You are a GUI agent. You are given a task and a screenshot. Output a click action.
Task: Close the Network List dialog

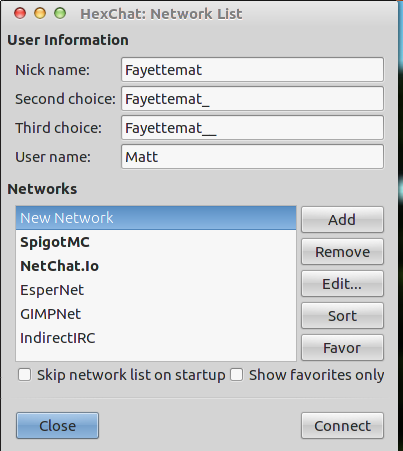57,426
